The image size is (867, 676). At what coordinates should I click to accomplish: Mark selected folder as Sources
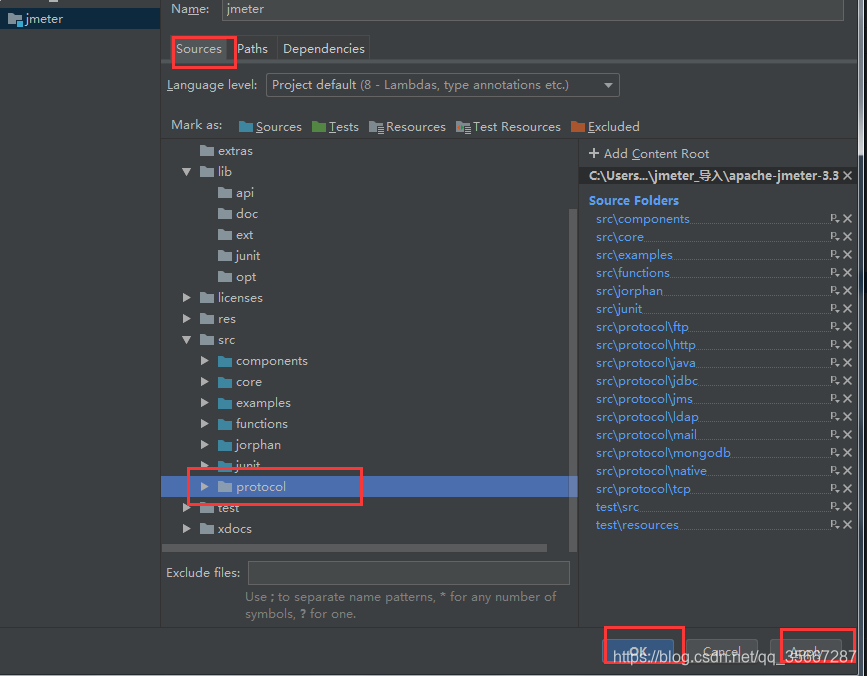tap(270, 127)
